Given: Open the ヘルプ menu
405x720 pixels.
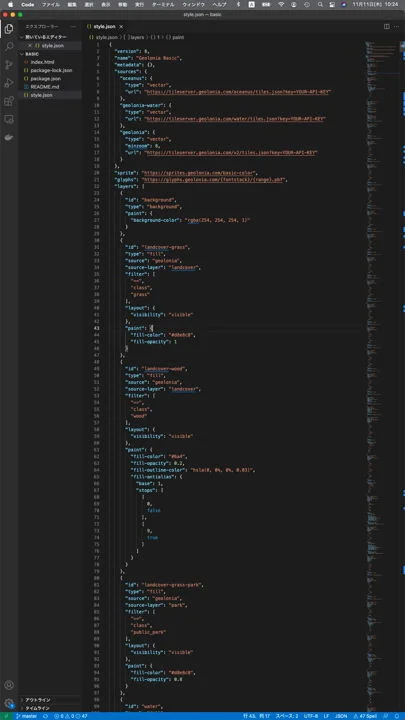Looking at the screenshot, I should (x=219, y=4).
